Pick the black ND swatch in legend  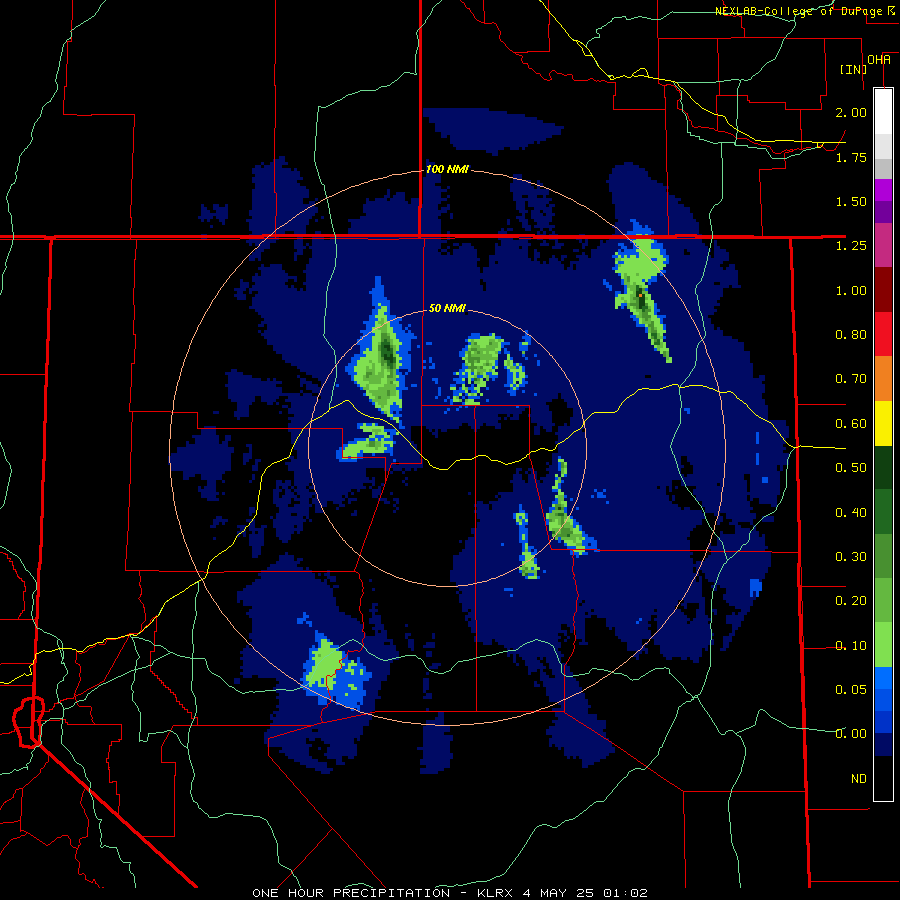(x=883, y=778)
